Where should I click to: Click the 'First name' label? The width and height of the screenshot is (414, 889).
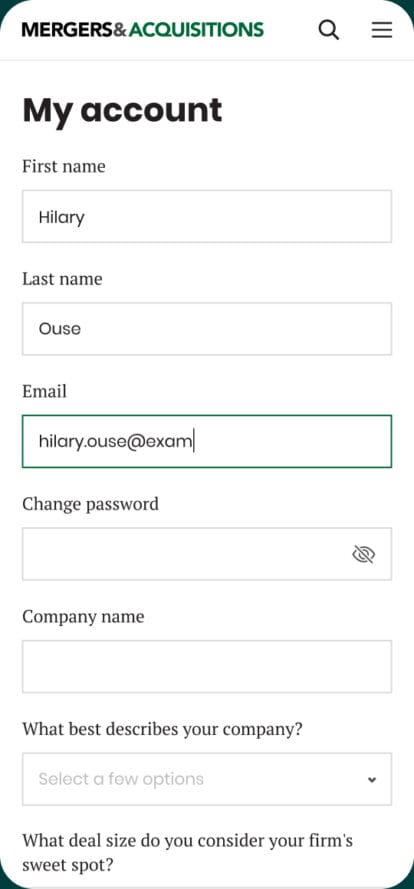64,167
